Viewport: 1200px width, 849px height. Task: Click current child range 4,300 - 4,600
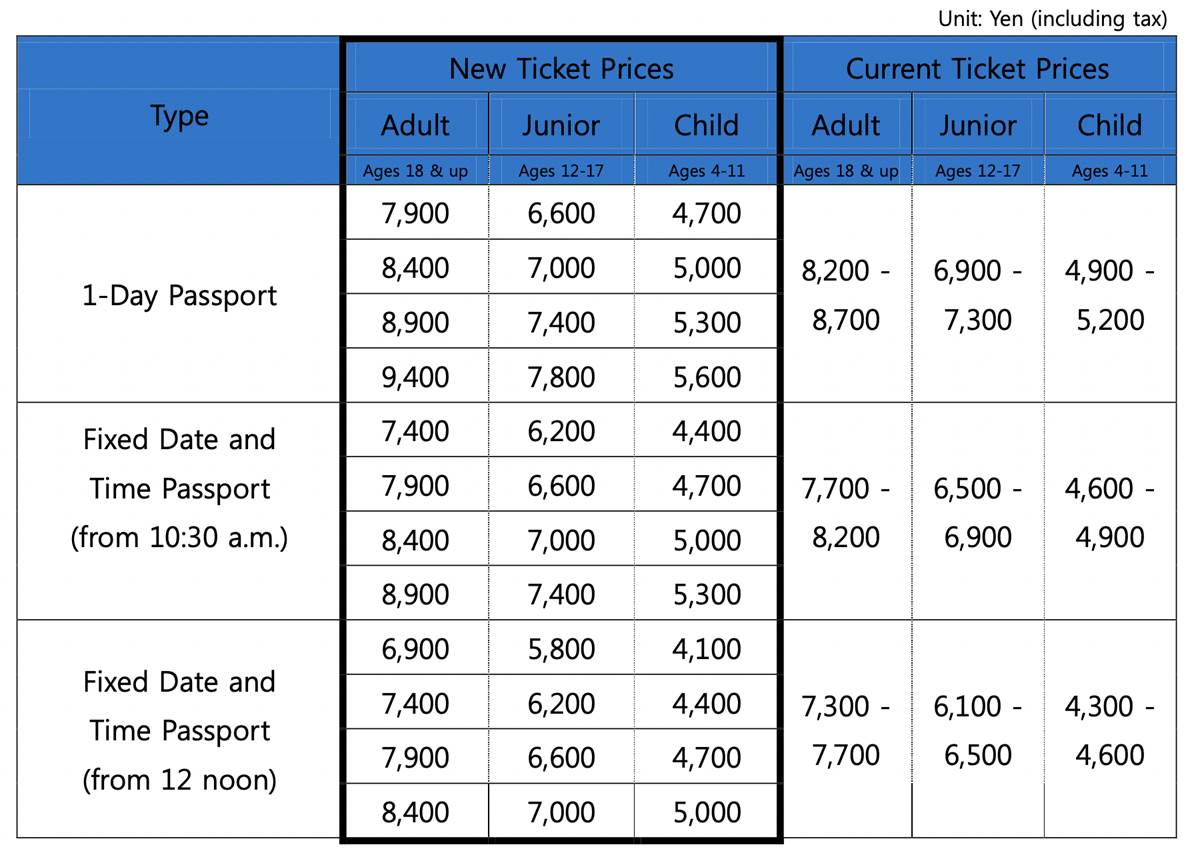(1109, 730)
